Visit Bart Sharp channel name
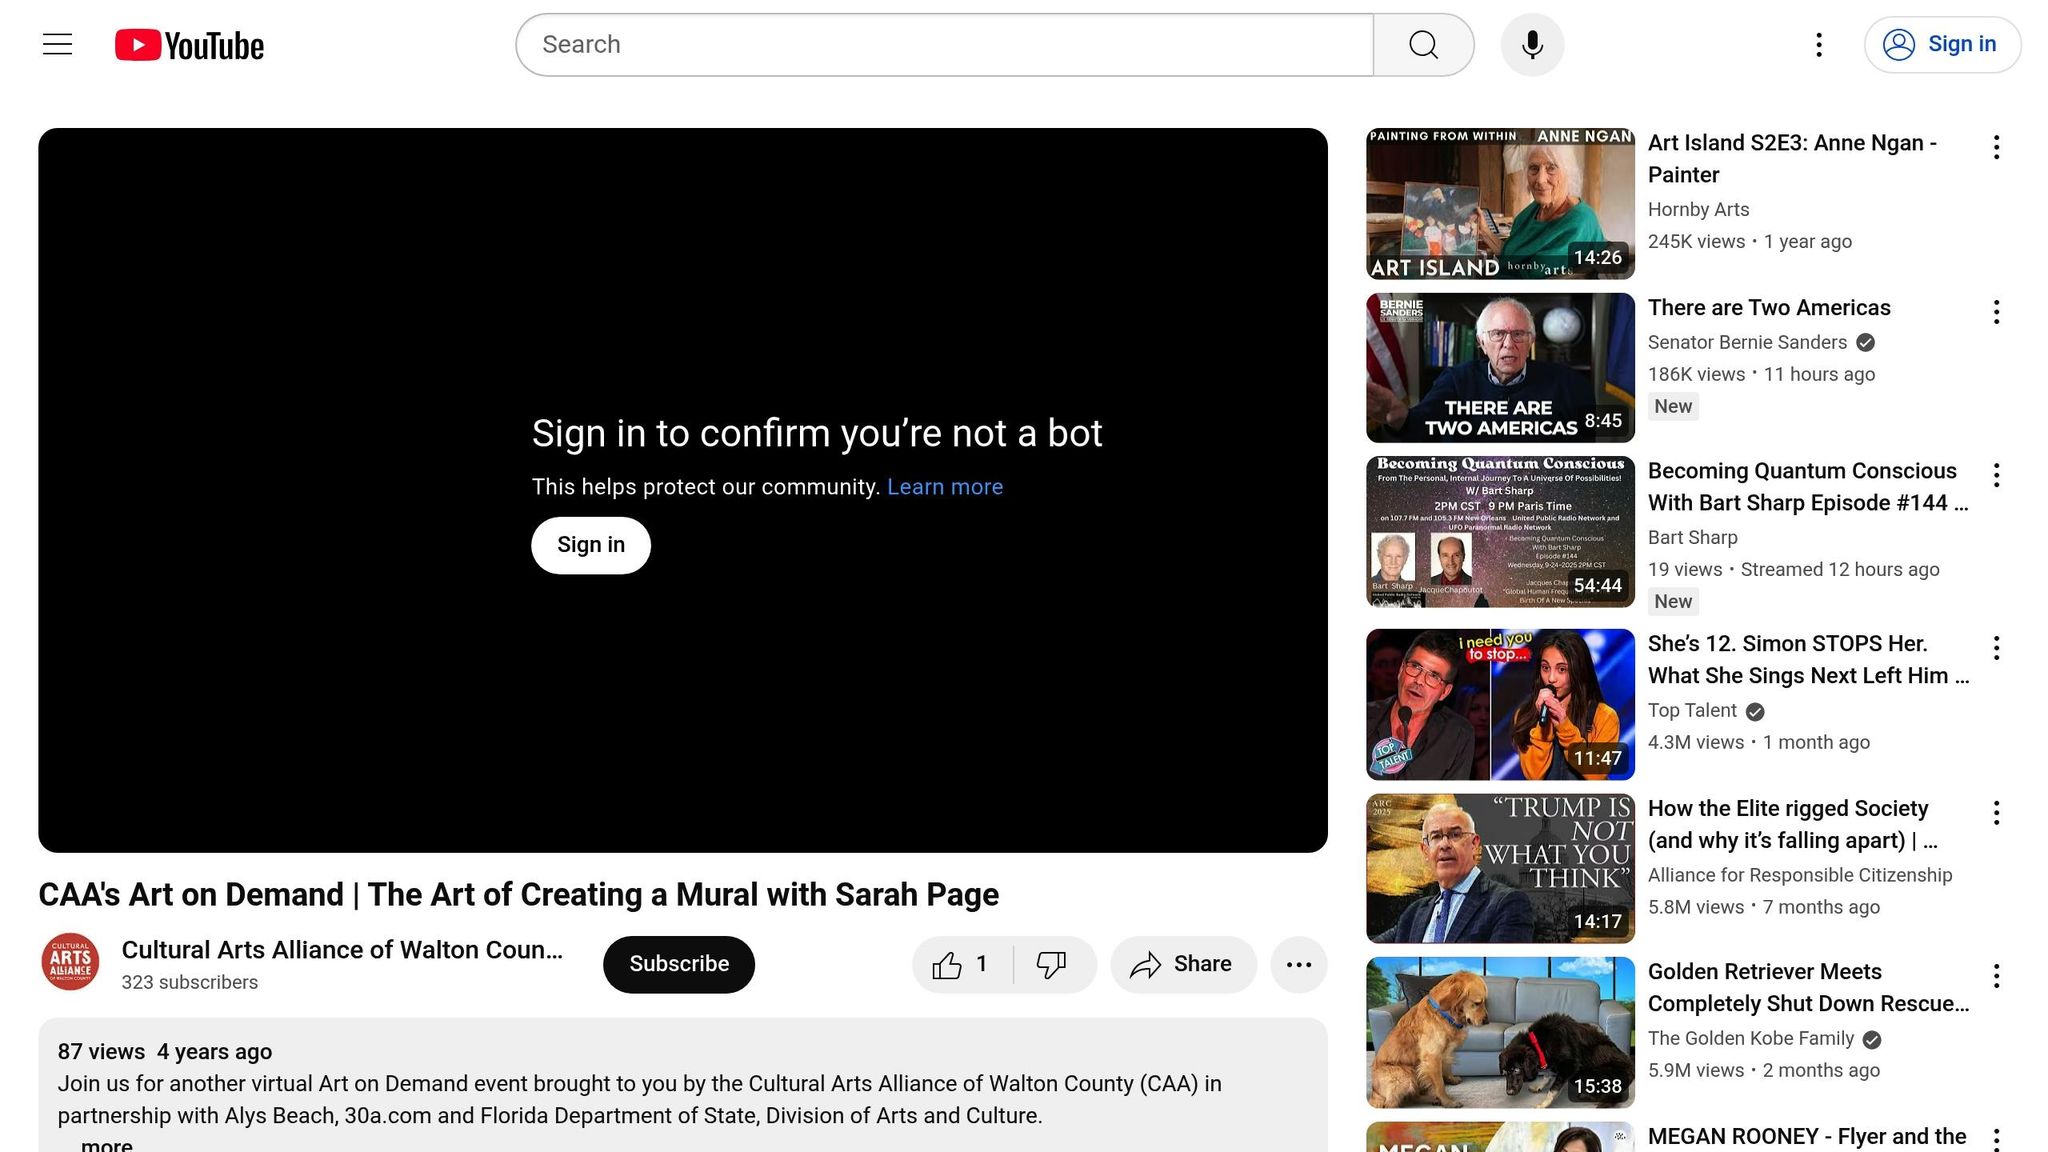Screen dimensions: 2048x1152 tap(1692, 538)
